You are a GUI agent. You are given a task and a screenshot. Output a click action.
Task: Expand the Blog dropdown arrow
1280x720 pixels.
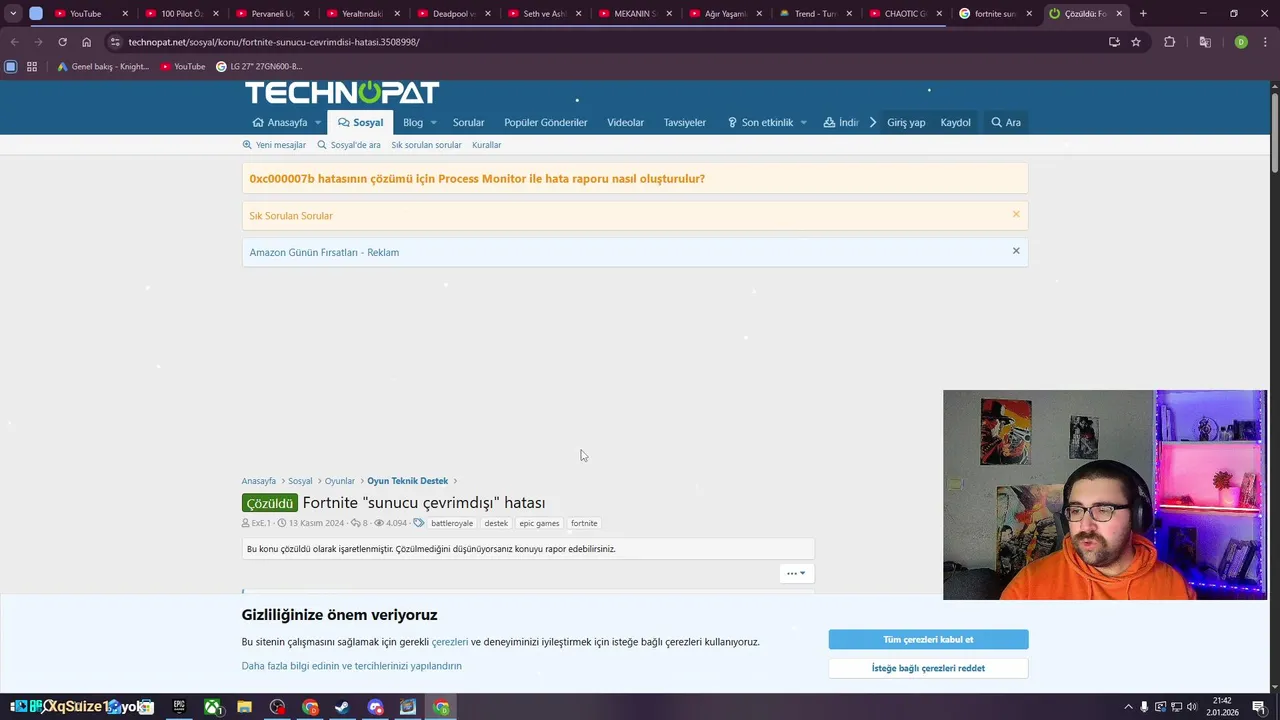pyautogui.click(x=433, y=123)
